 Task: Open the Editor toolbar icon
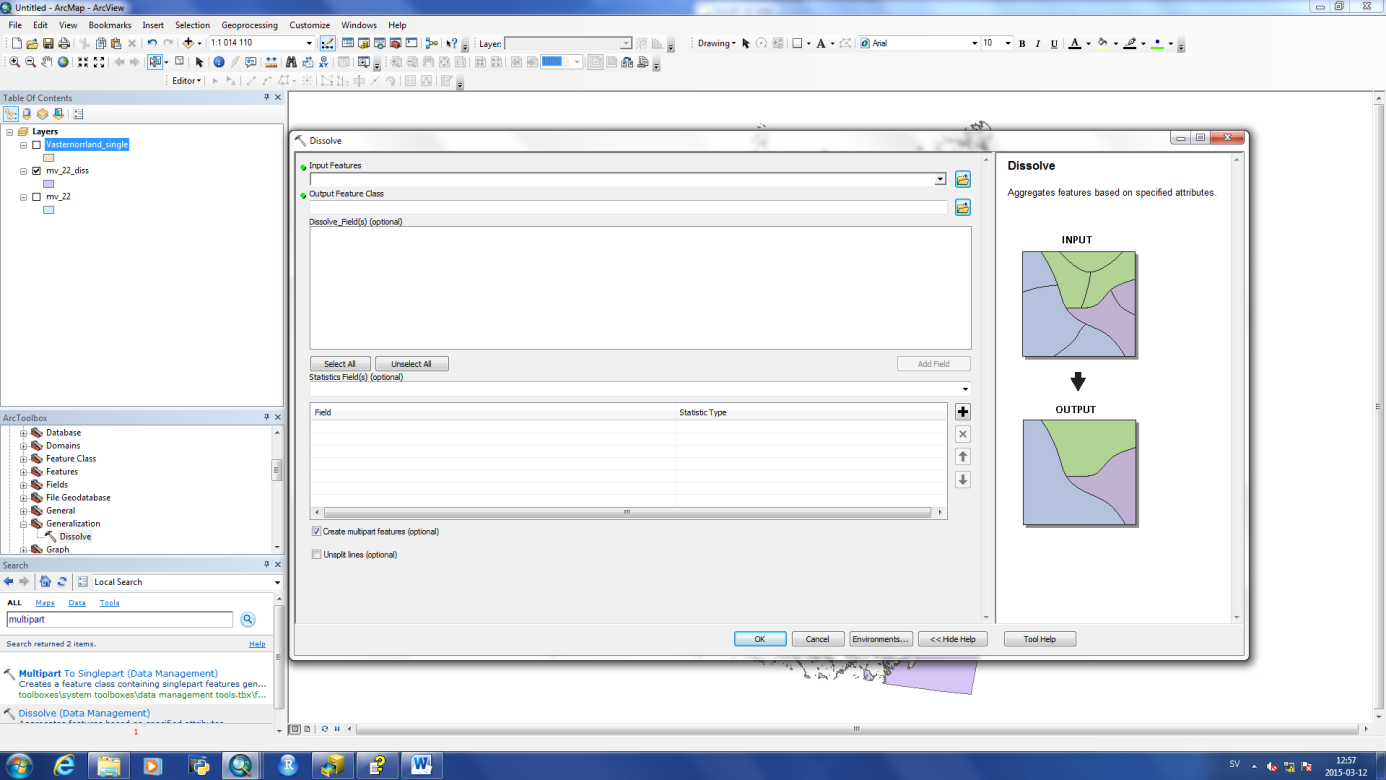click(x=328, y=43)
